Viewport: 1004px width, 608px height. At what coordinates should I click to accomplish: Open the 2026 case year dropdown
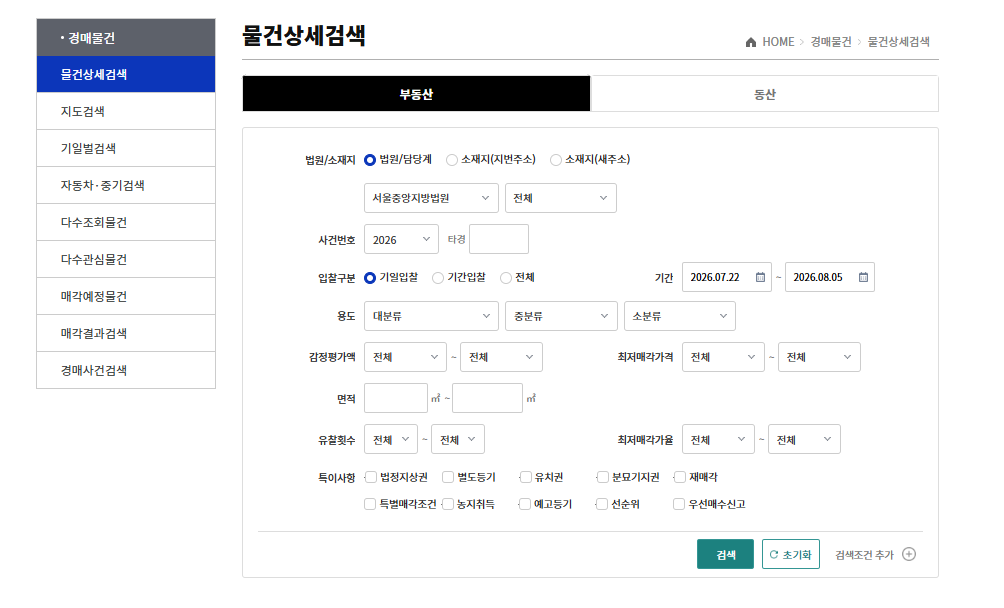click(401, 239)
